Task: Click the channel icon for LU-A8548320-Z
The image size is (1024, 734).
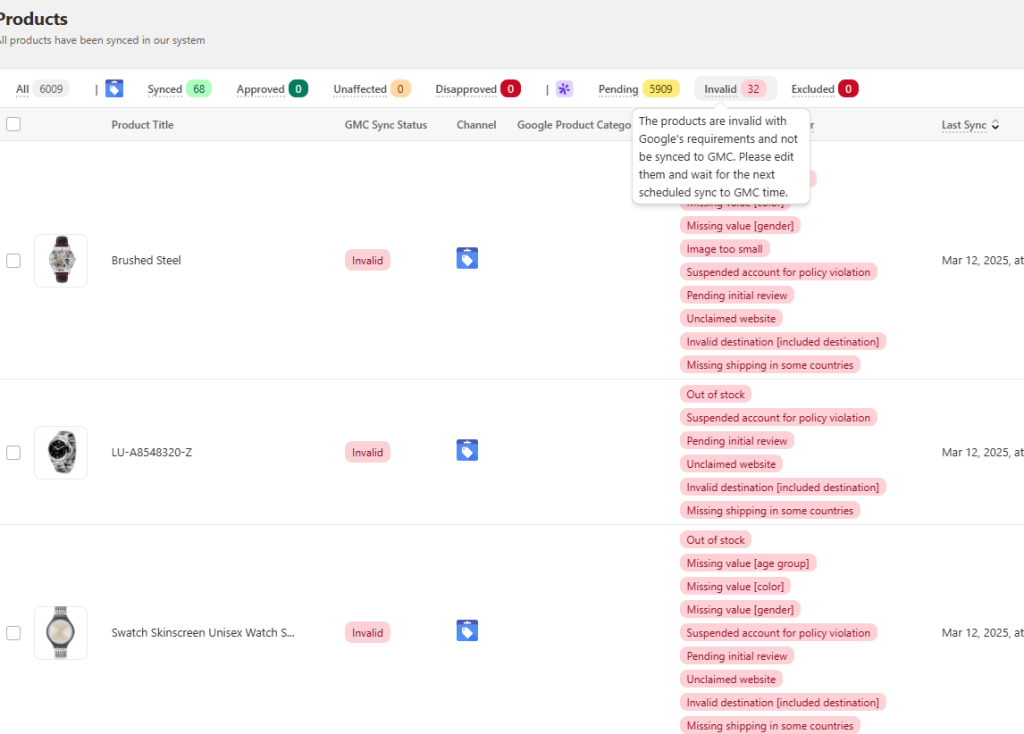Action: pos(467,451)
